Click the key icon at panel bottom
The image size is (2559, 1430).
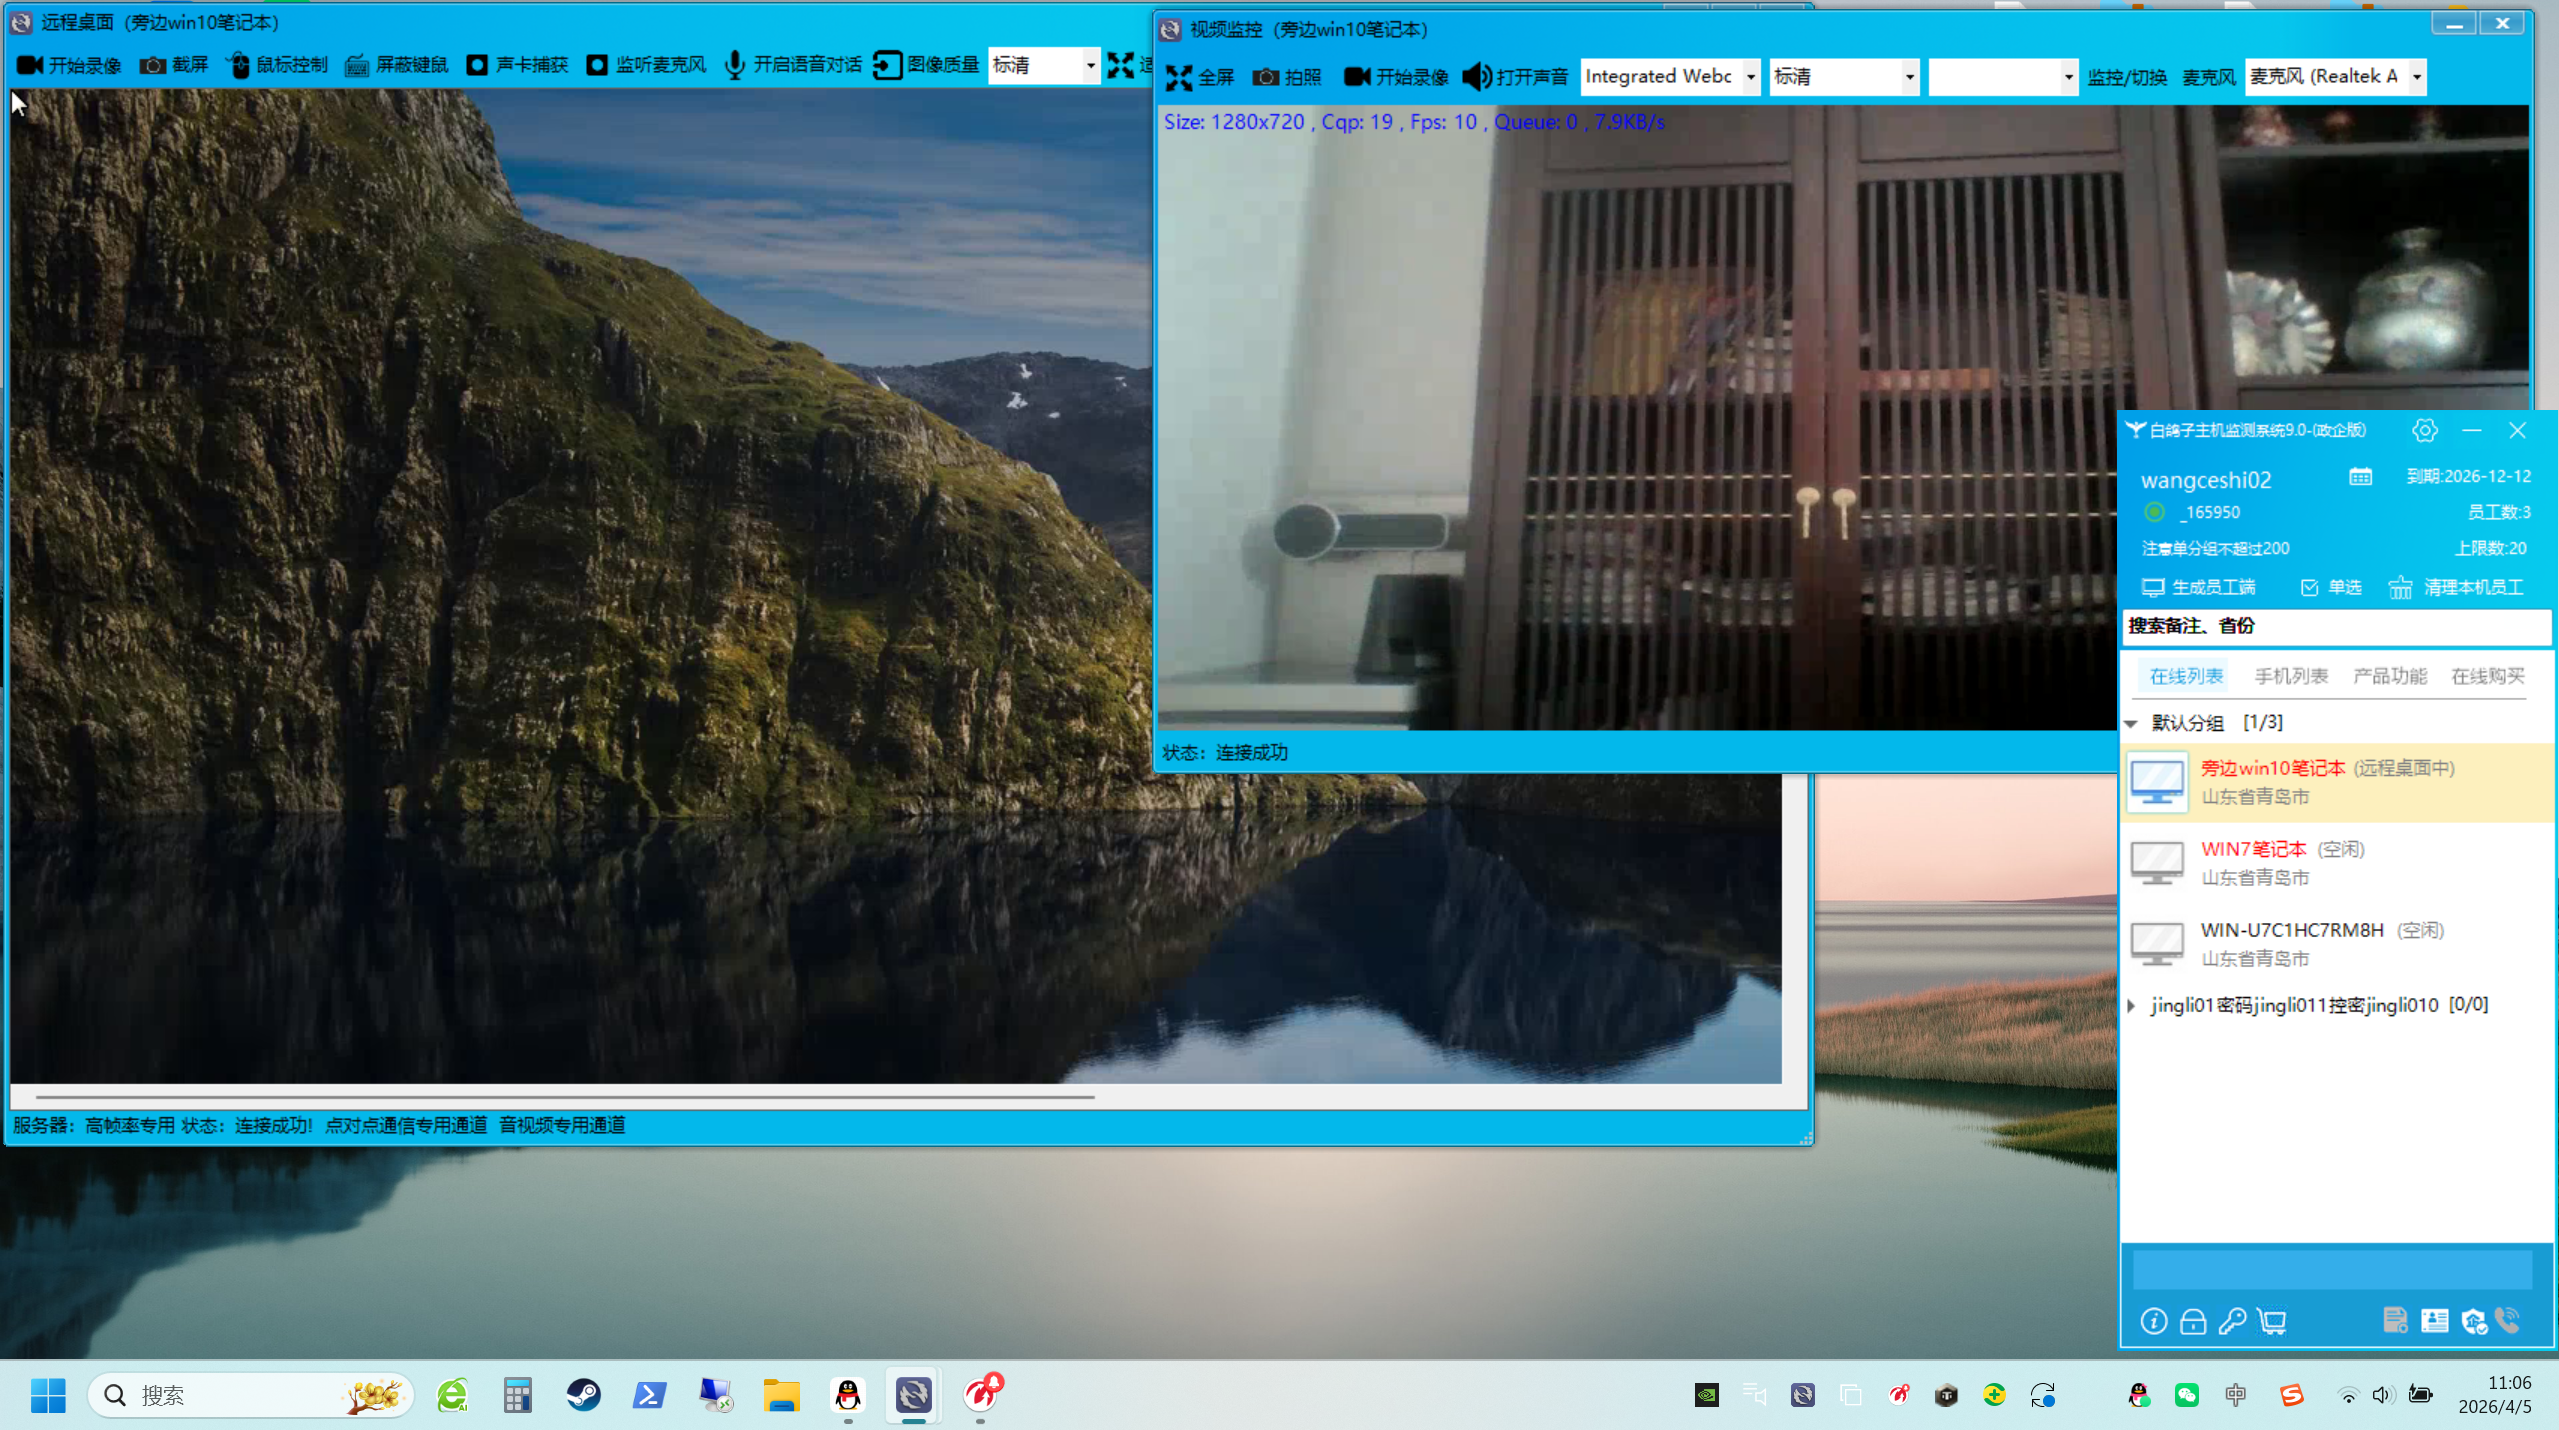point(2232,1321)
